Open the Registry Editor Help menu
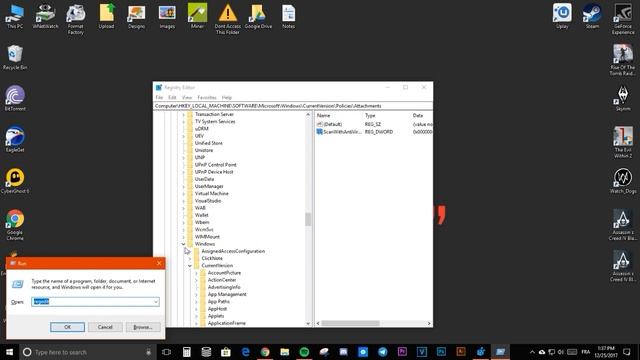The height and width of the screenshot is (360, 640). [227, 98]
